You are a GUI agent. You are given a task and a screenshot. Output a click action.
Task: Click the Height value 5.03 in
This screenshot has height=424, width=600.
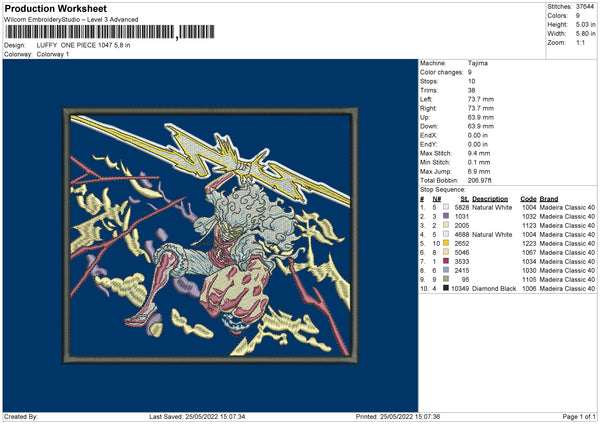click(586, 24)
